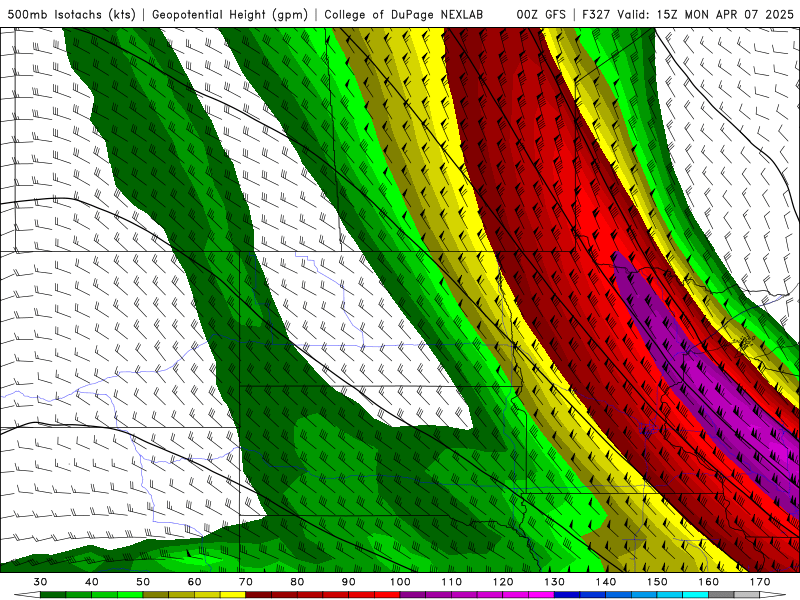Image resolution: width=800 pixels, height=600 pixels.
Task: Click the legend label '150'
Action: point(657,582)
